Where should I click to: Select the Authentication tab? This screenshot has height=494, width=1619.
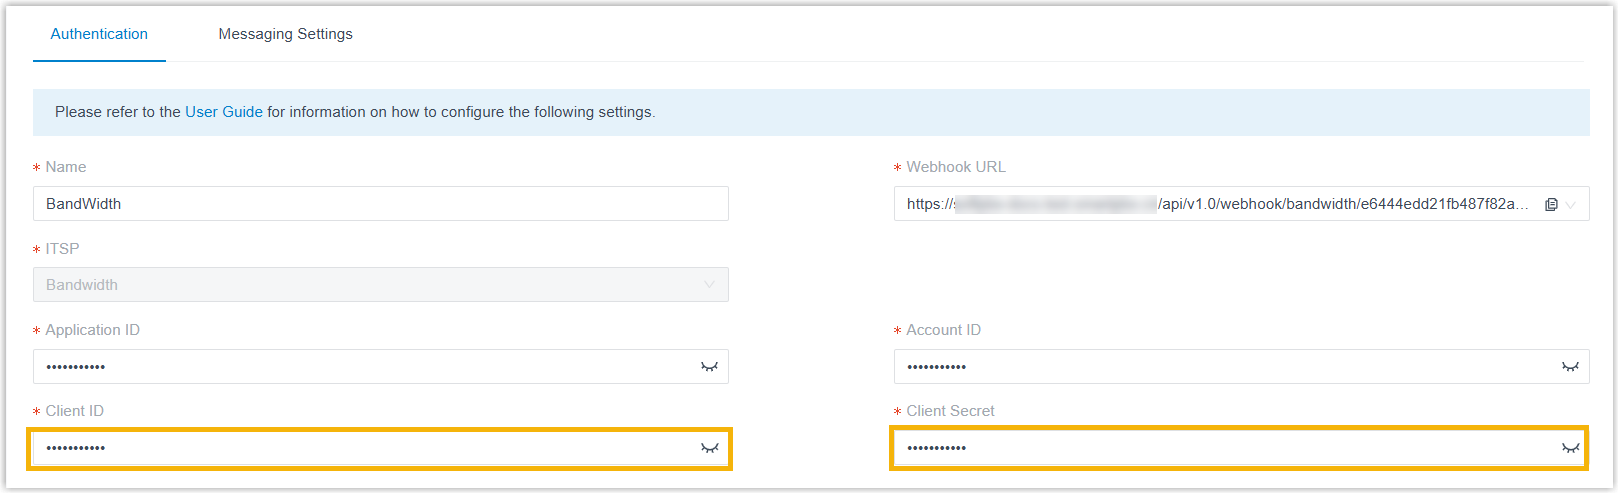pos(99,34)
